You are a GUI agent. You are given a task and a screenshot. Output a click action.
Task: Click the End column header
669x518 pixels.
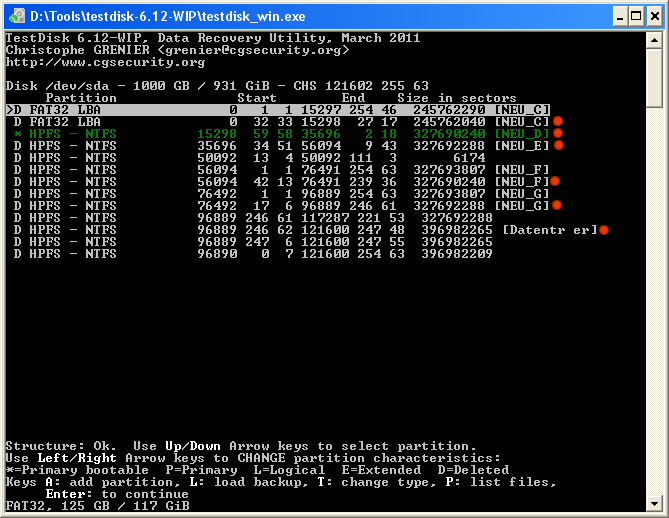(353, 98)
